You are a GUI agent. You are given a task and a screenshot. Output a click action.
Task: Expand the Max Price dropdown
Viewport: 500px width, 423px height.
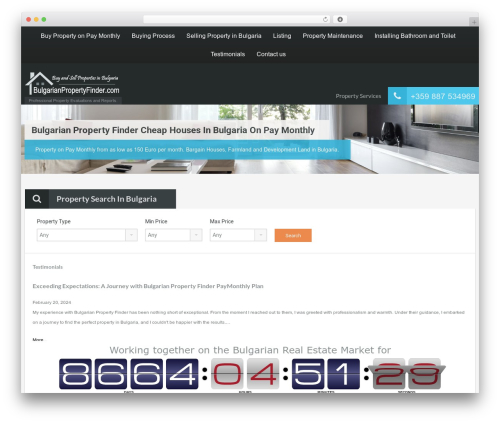pos(238,235)
